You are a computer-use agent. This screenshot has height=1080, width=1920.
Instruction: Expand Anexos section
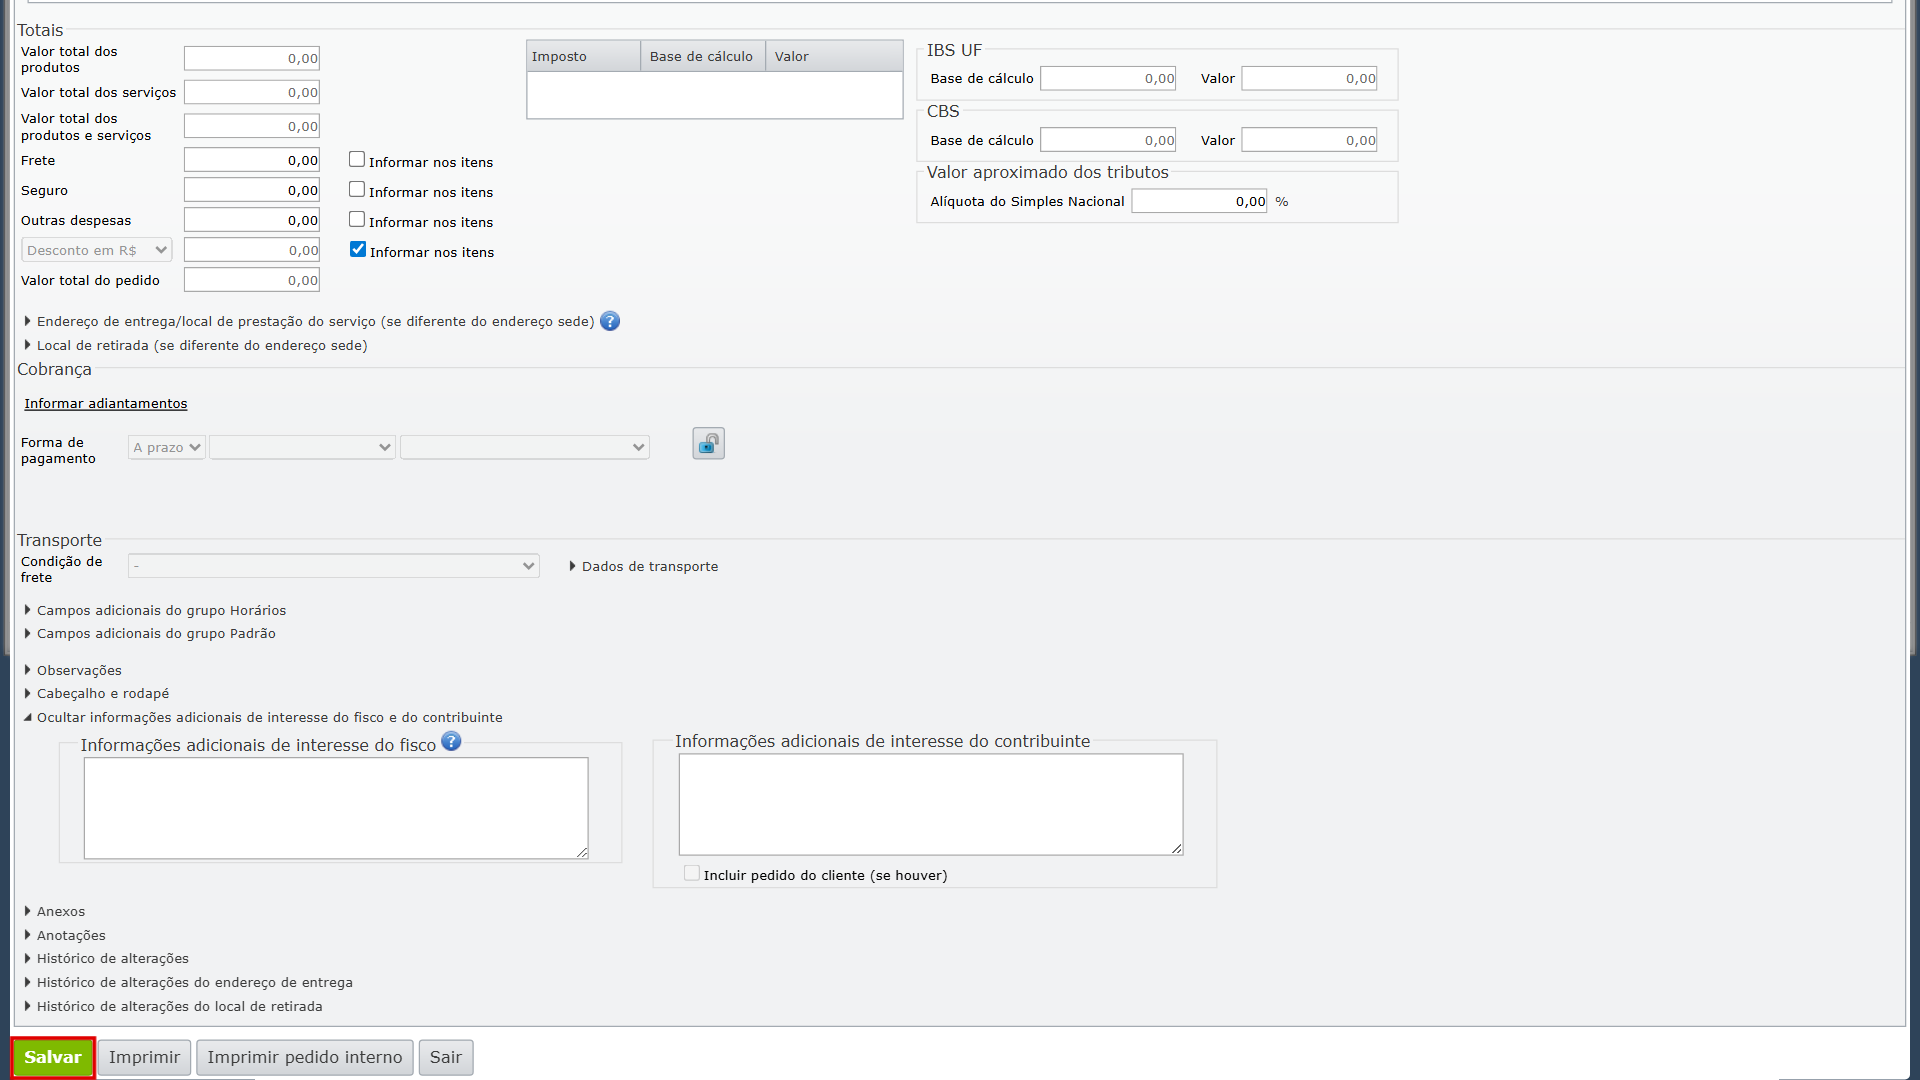(61, 911)
